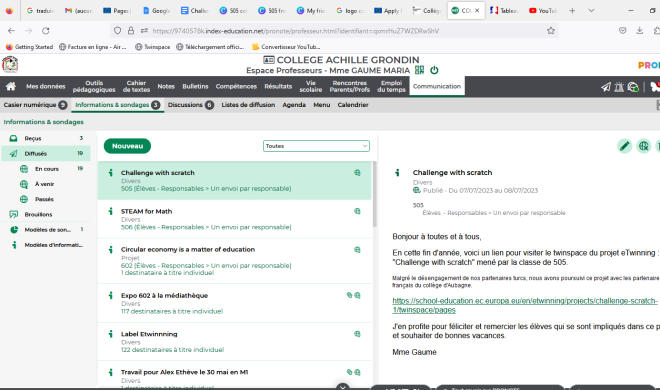Open Vie scolaire menu
Image resolution: width=660 pixels, height=390 pixels.
(x=311, y=86)
